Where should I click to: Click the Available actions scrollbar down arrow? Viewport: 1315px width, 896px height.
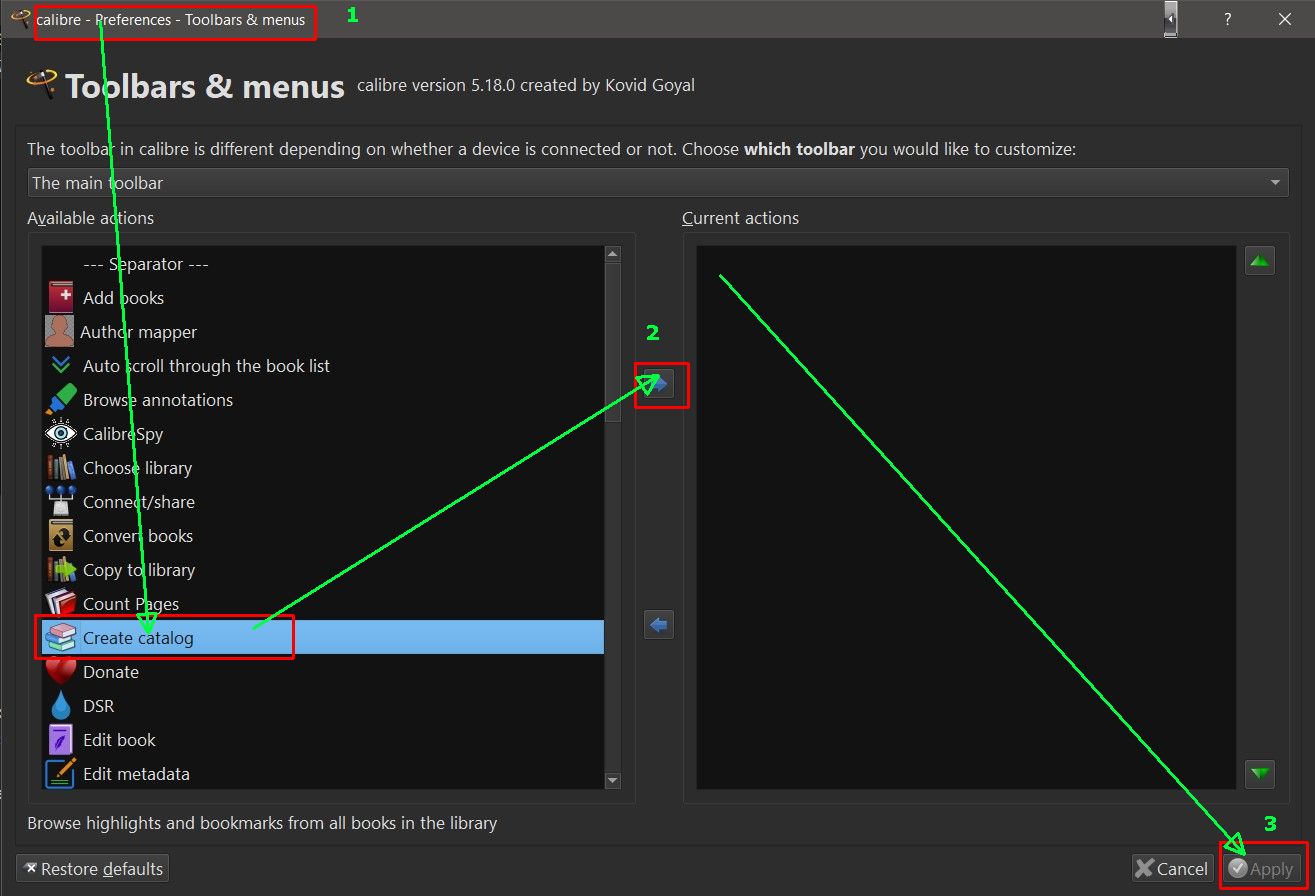tap(613, 781)
